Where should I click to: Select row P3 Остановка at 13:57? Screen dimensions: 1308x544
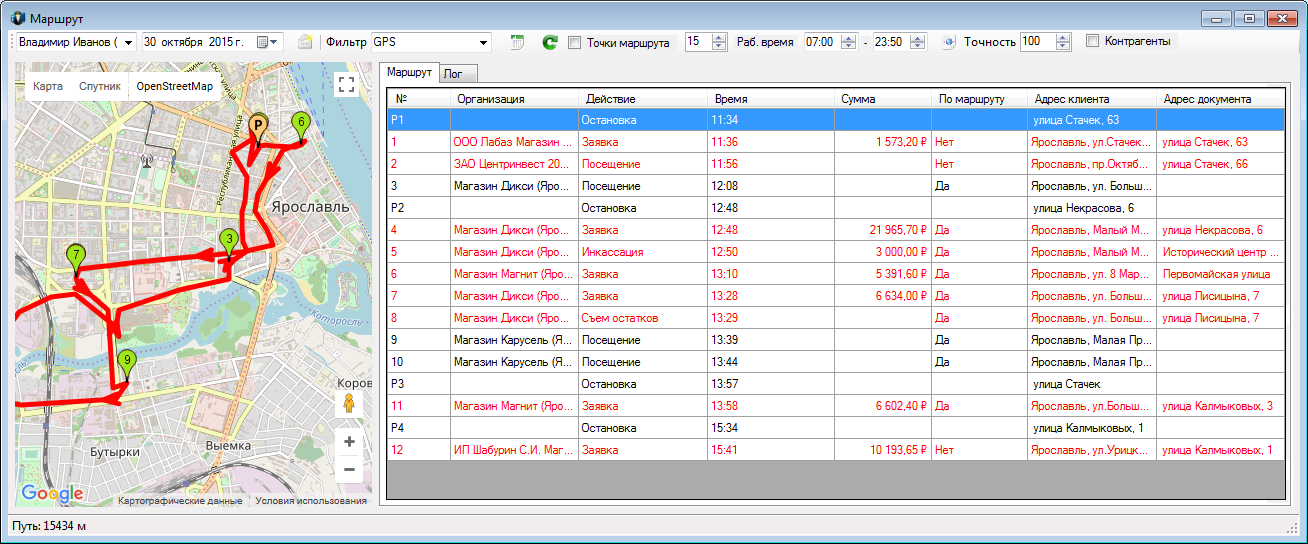tap(836, 384)
